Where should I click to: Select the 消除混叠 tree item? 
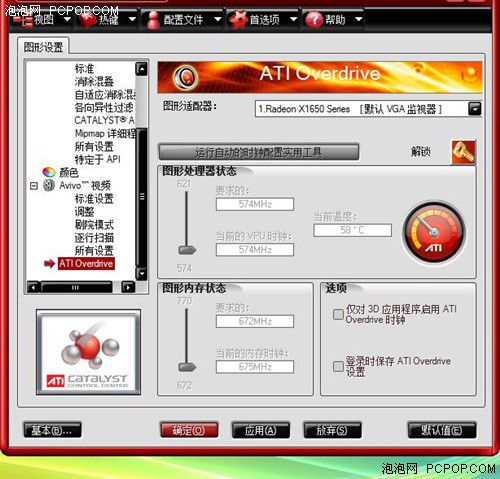(94, 81)
